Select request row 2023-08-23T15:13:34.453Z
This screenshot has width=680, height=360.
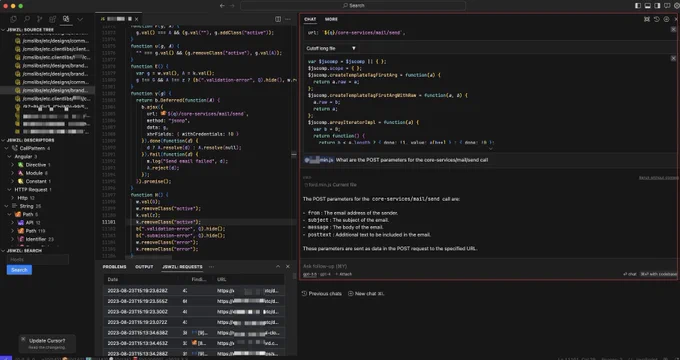[194, 343]
